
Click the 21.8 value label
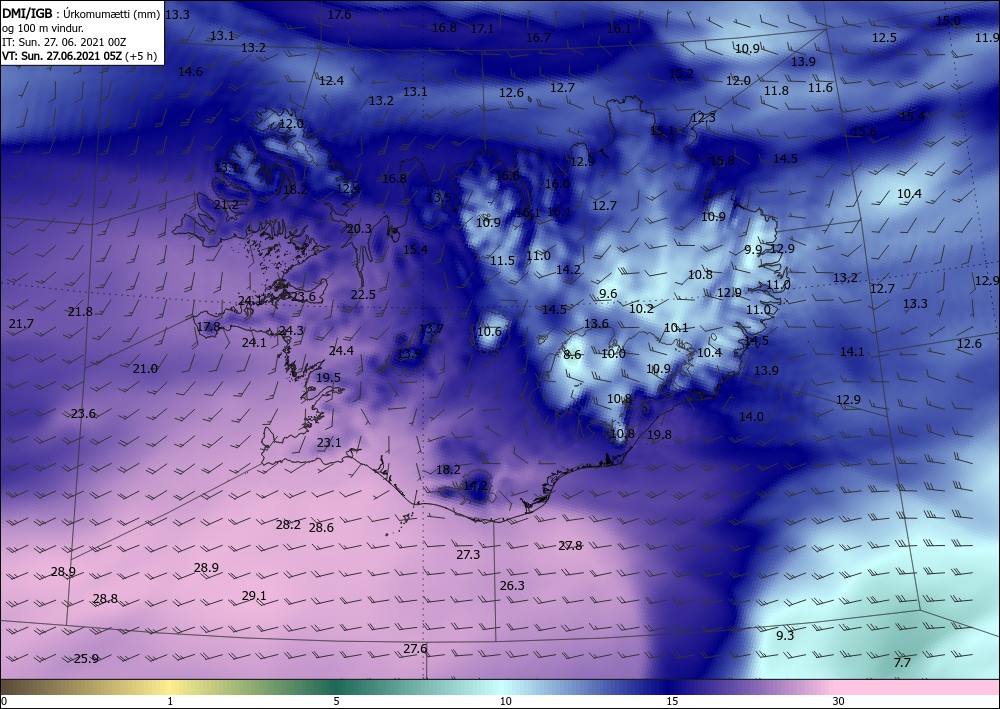80,312
